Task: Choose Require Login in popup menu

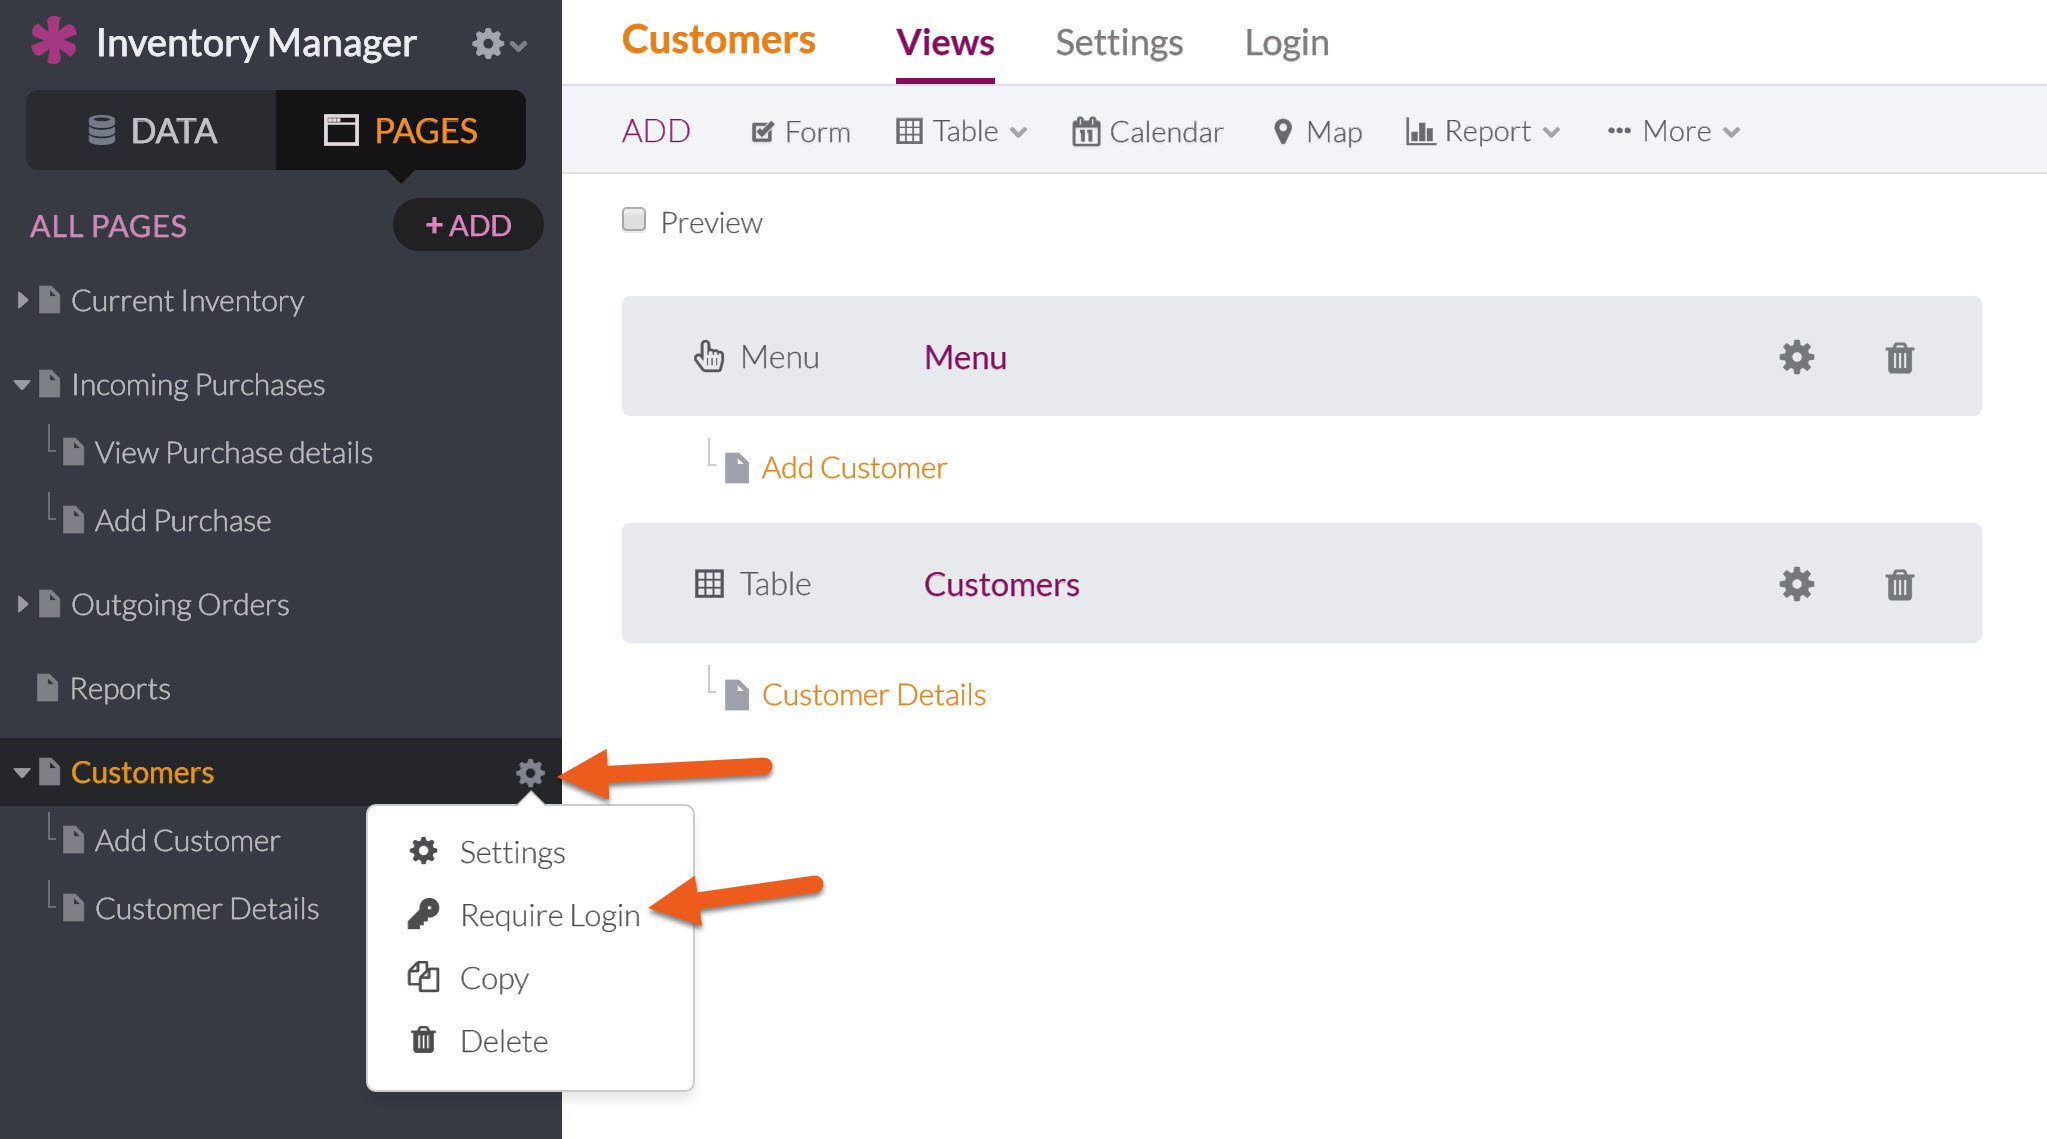Action: point(550,915)
